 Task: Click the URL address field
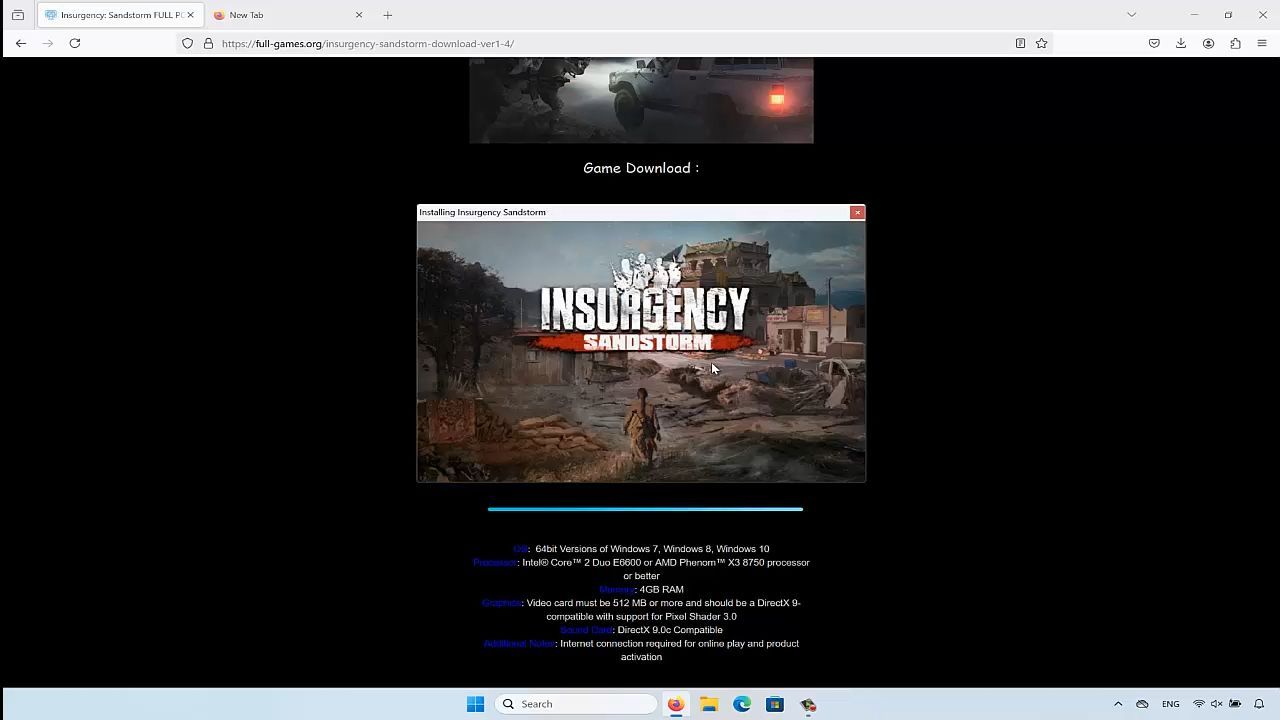pyautogui.click(x=600, y=43)
